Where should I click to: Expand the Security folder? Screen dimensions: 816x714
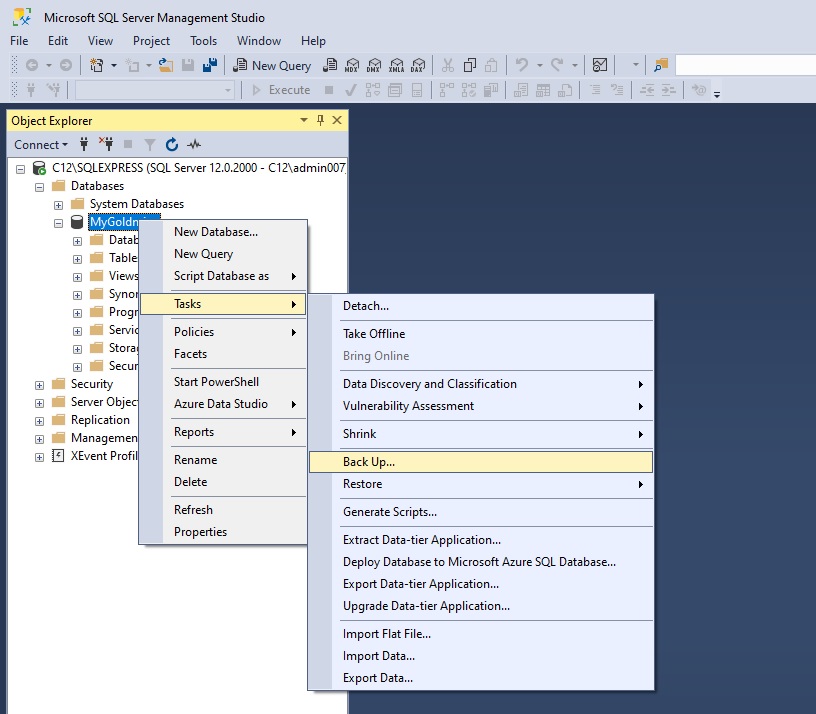[x=40, y=385]
